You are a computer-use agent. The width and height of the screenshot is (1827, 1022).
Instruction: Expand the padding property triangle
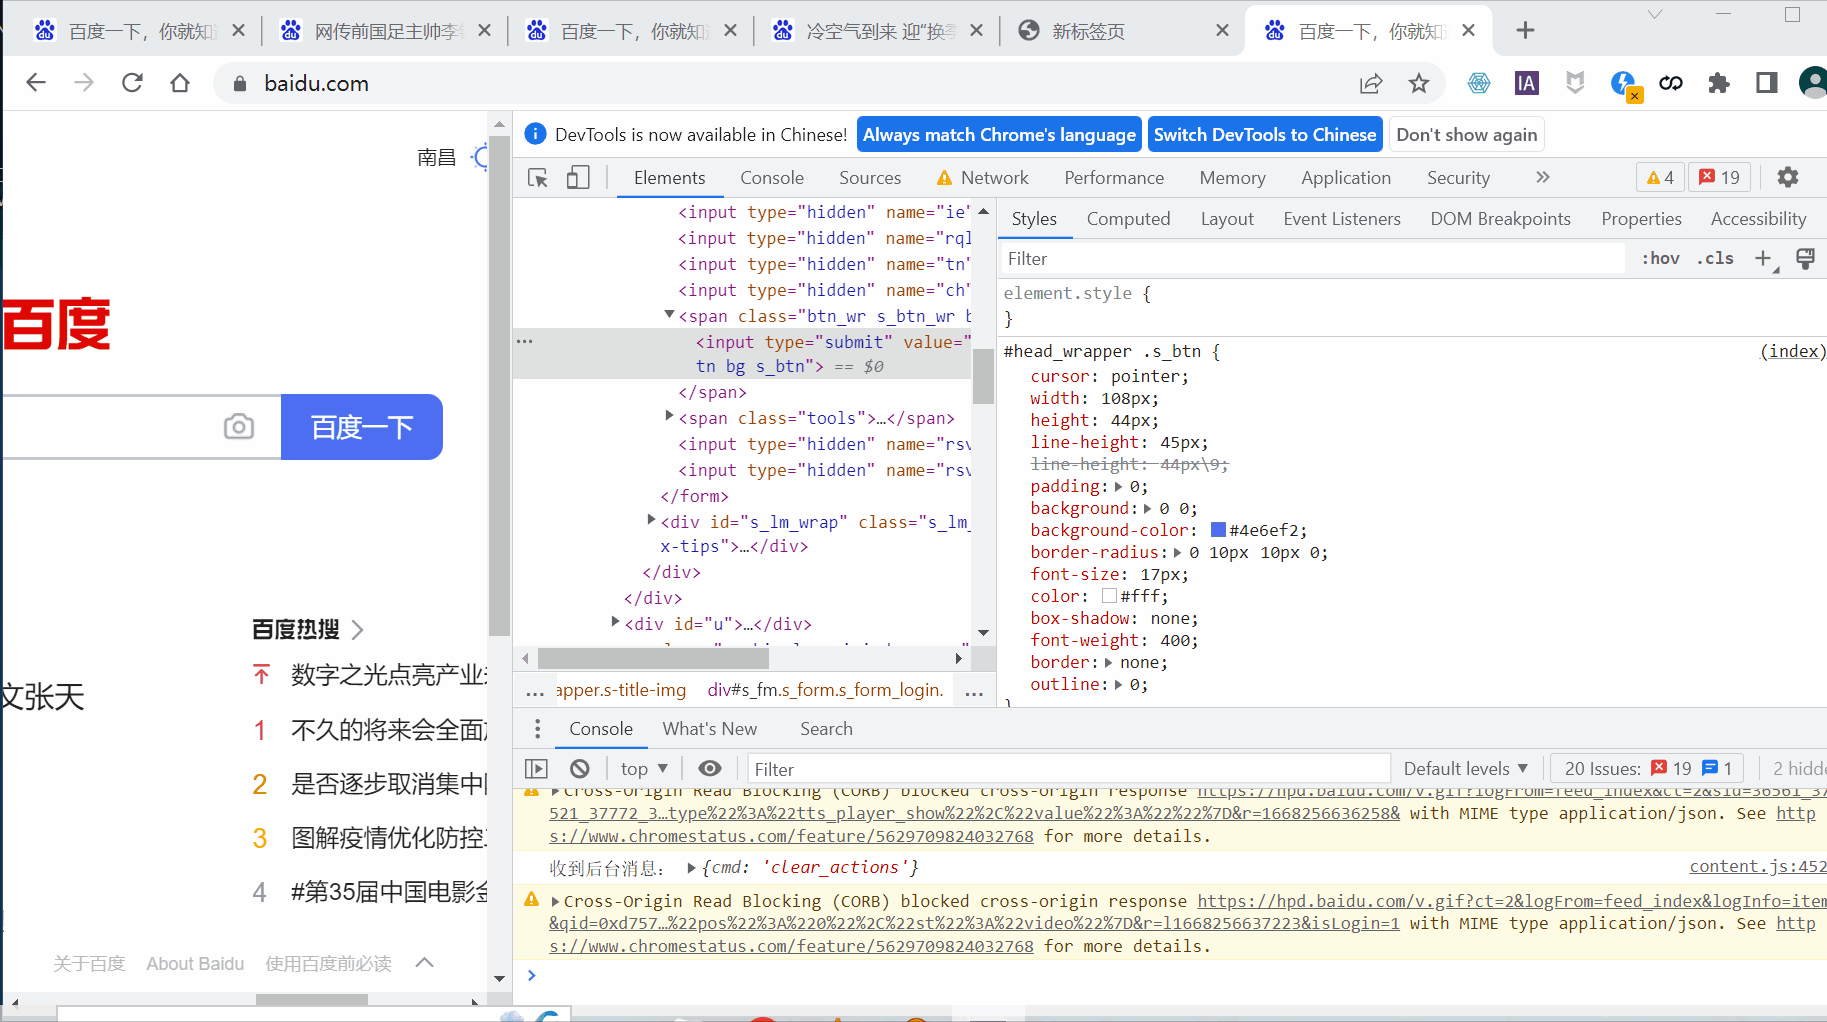tap(1118, 487)
